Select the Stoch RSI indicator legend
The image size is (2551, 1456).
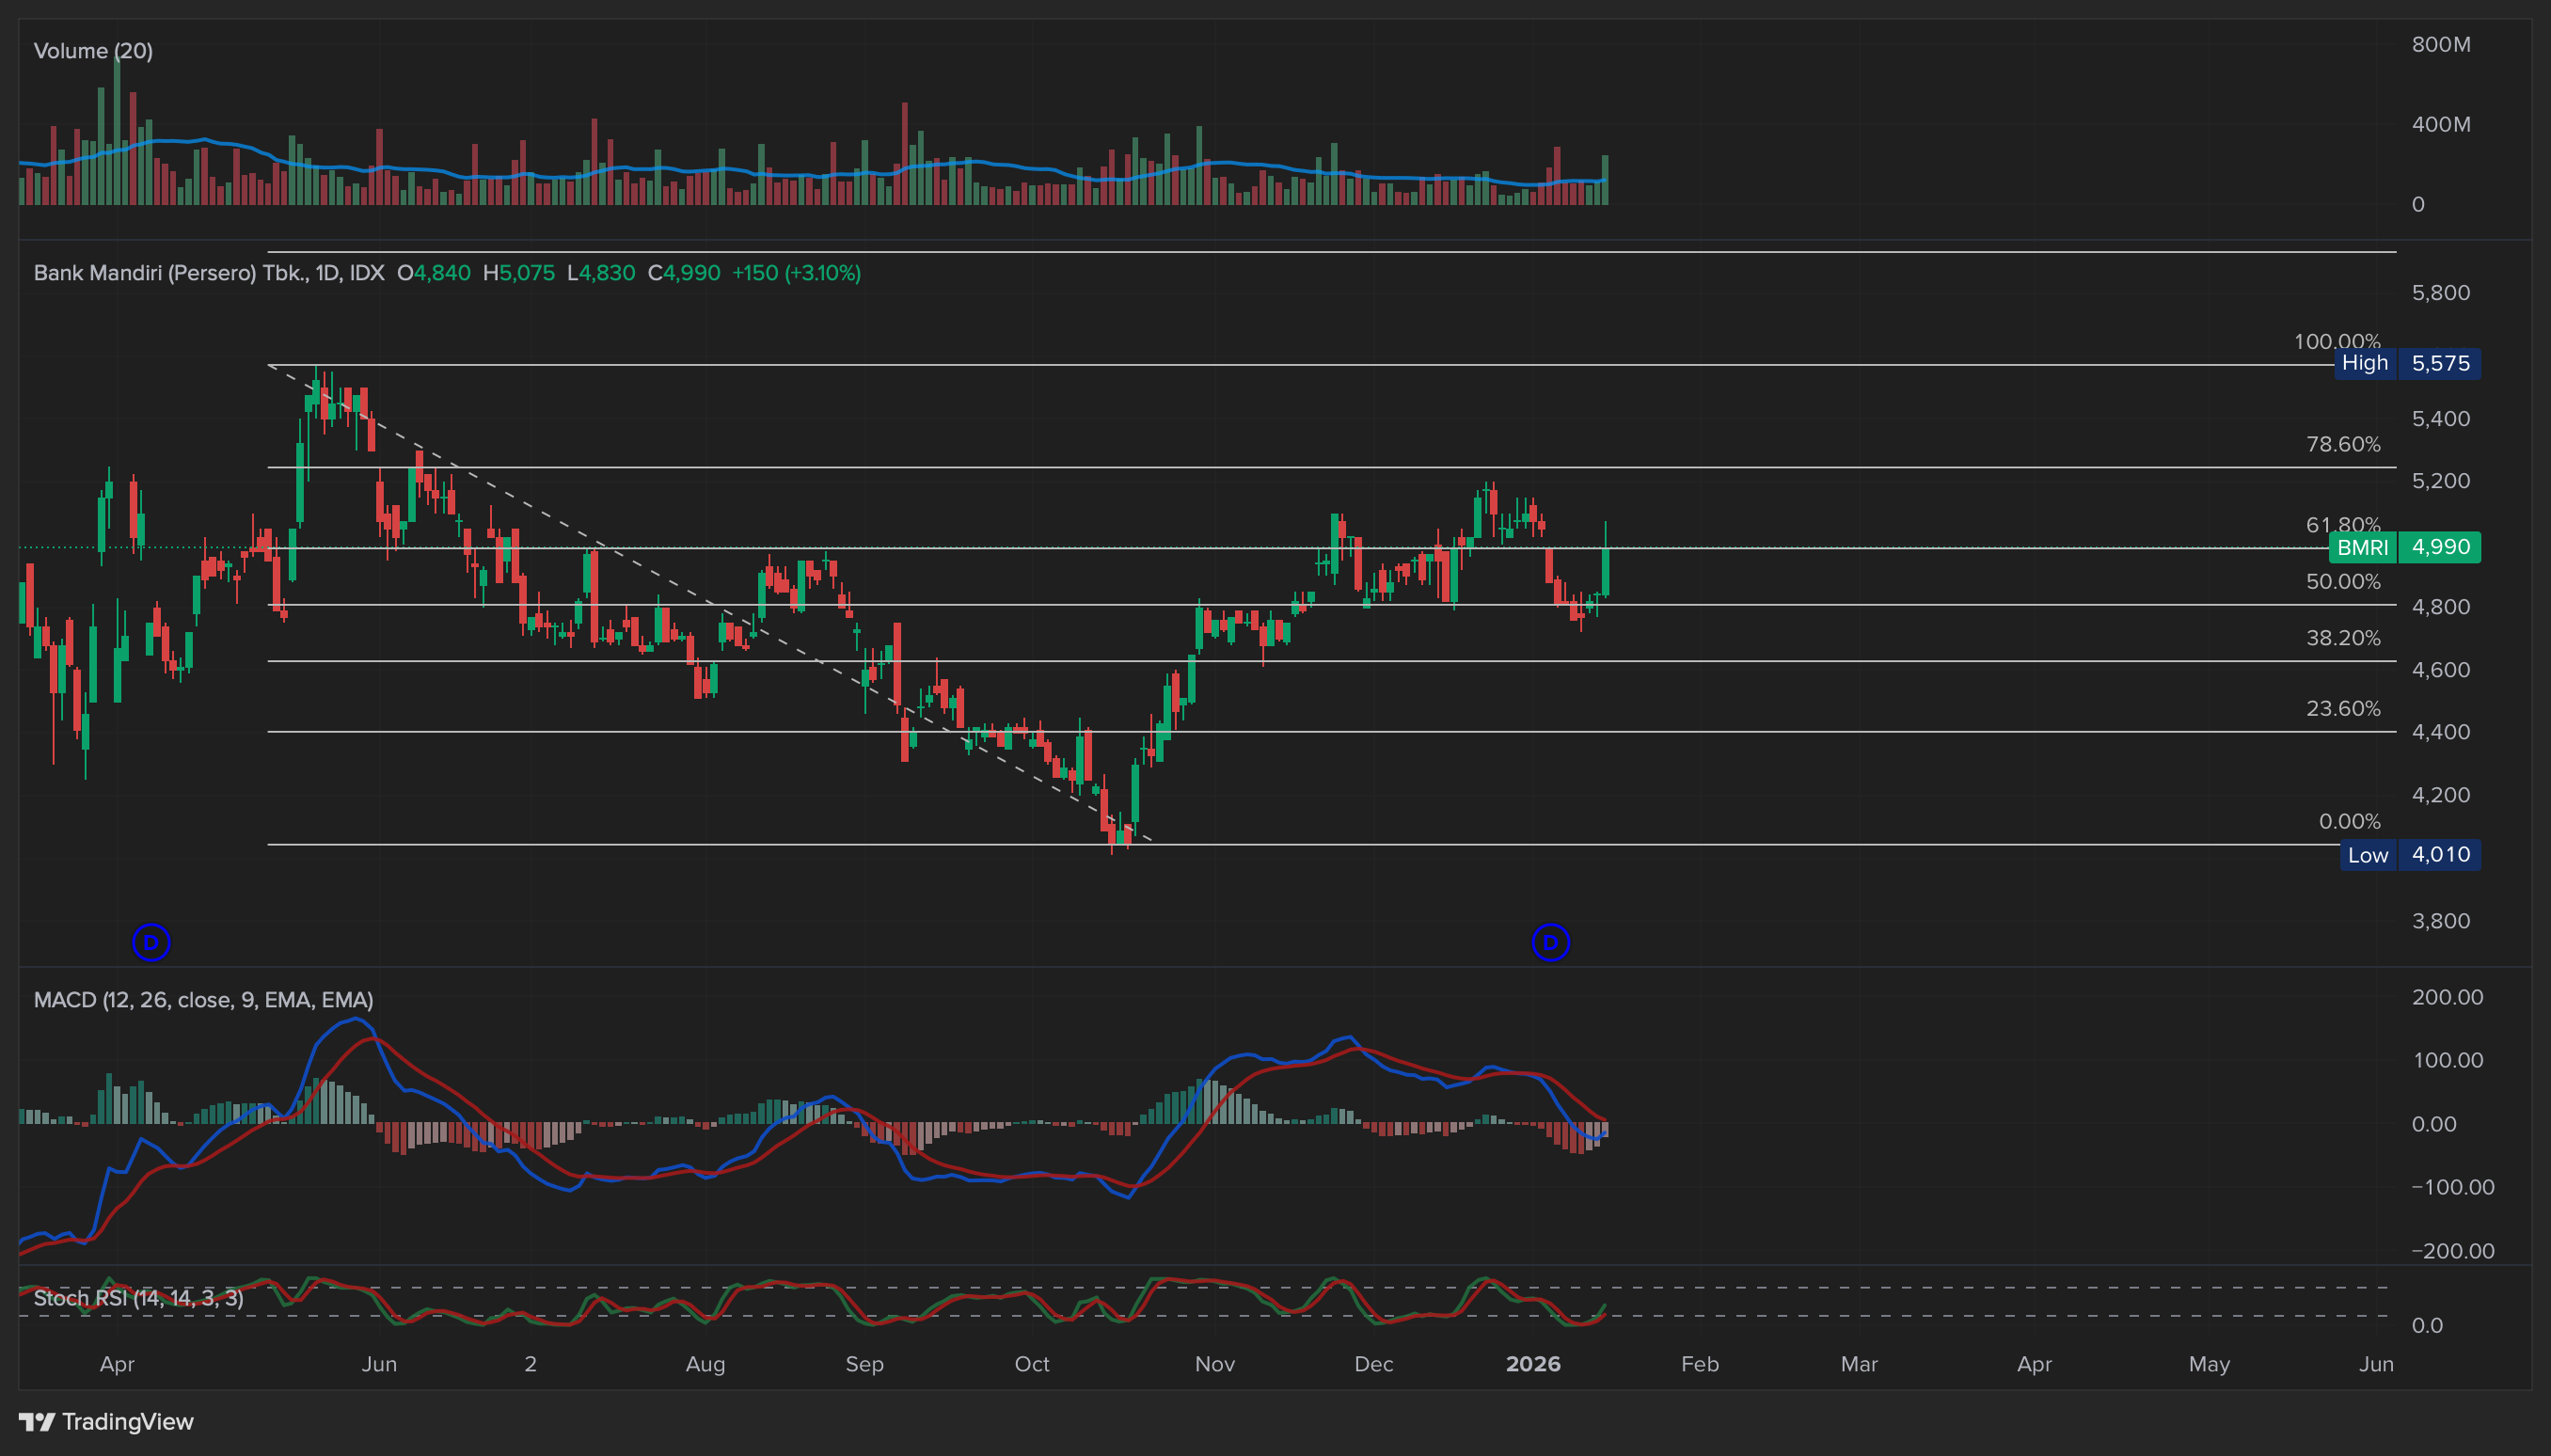pos(138,1298)
